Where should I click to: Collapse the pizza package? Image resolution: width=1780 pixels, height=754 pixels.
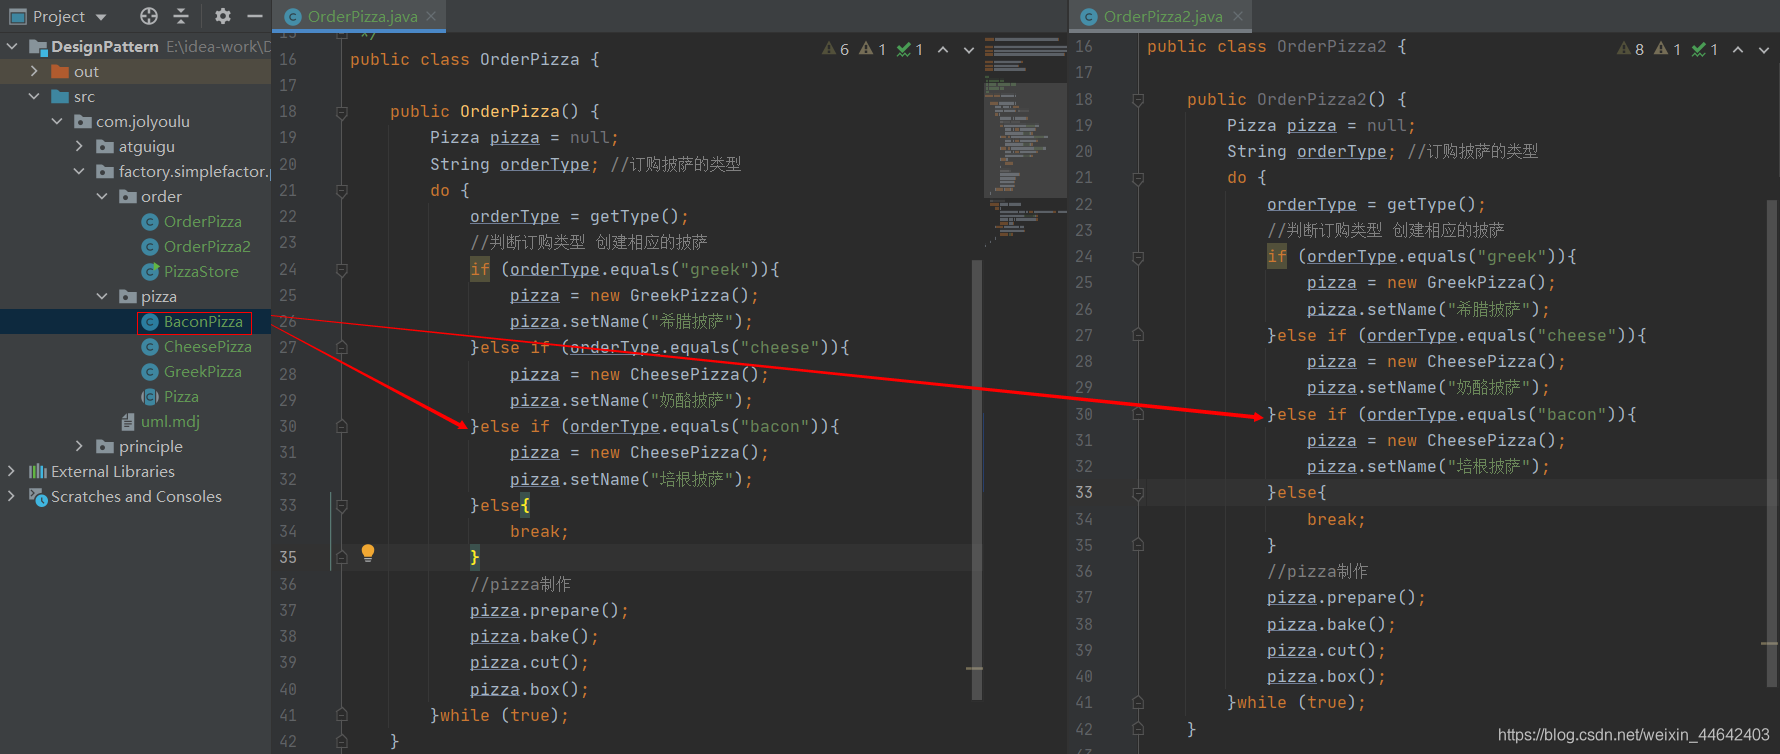102,296
